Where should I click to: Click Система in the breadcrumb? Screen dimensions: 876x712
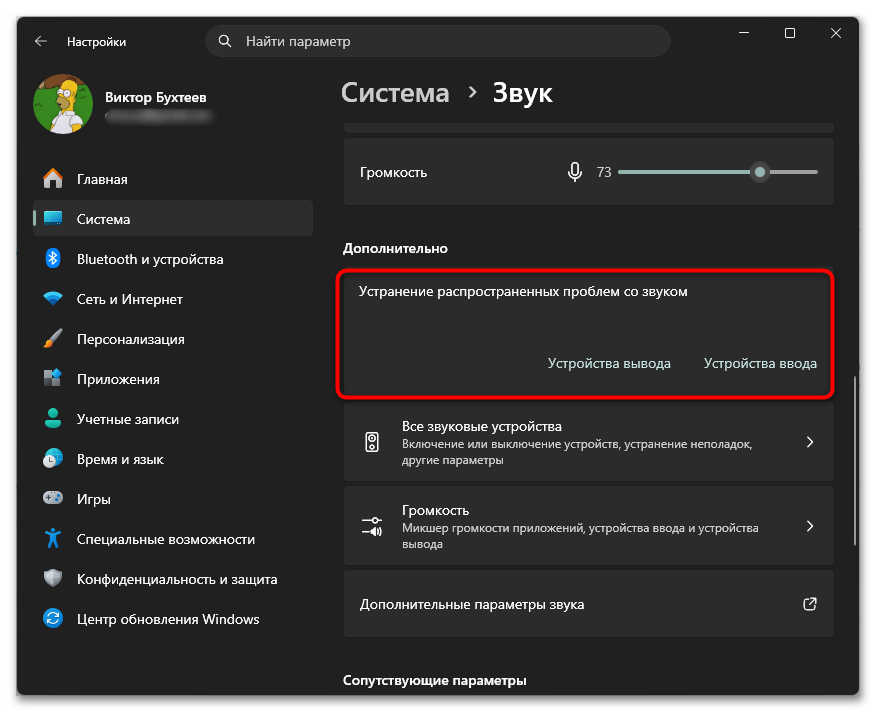395,93
